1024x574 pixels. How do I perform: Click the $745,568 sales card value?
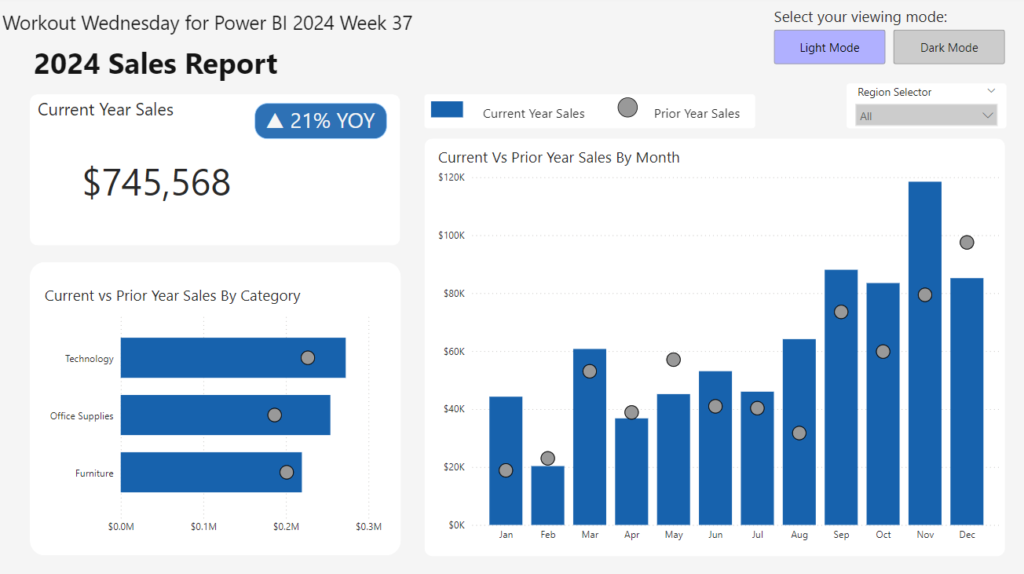tap(157, 182)
